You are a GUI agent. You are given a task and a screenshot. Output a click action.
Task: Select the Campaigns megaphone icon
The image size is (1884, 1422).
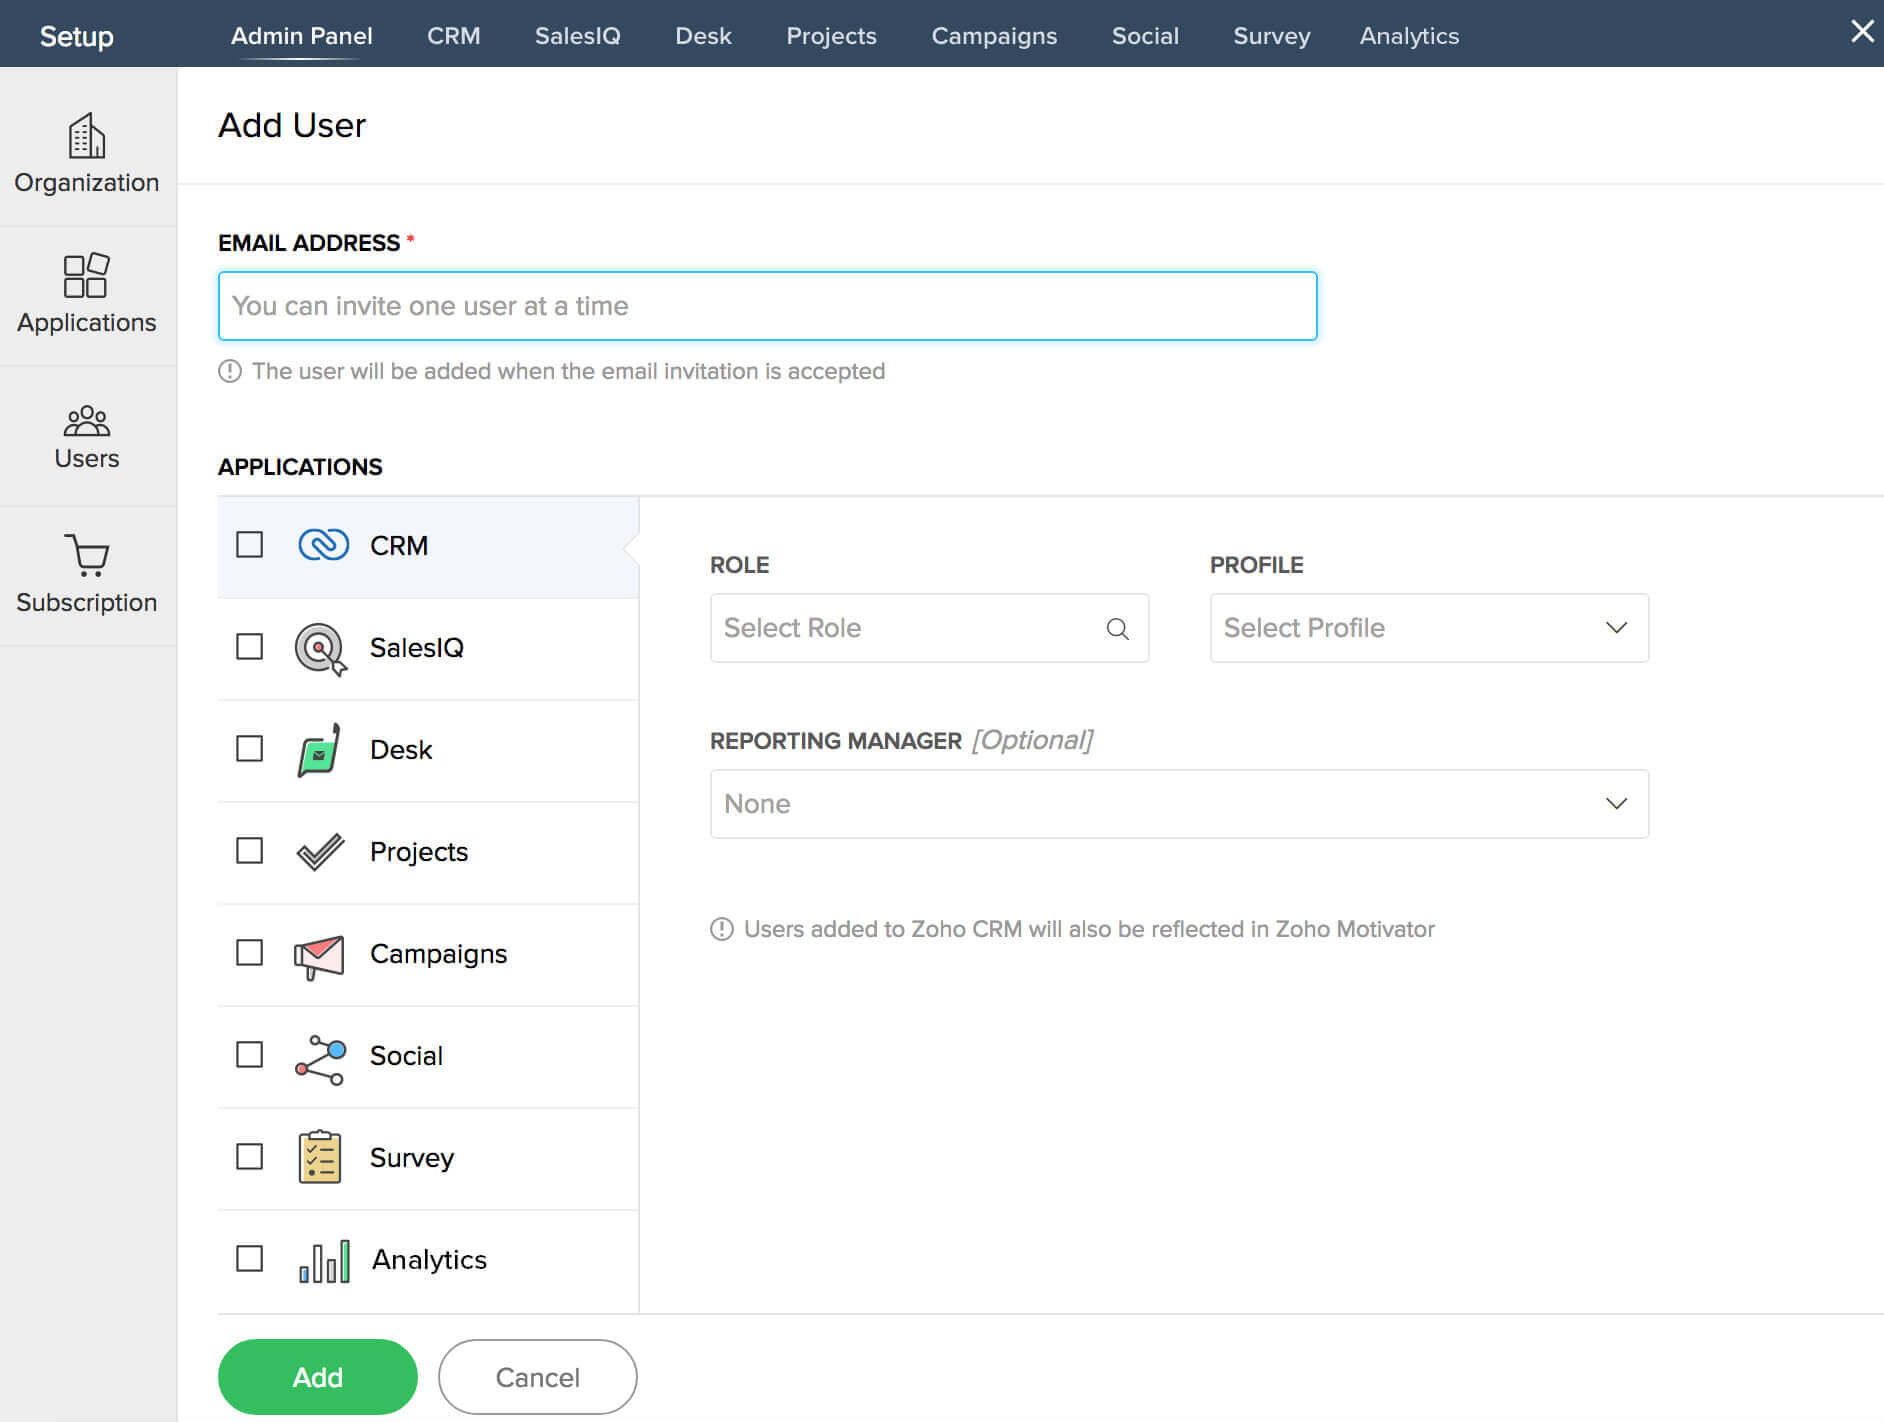[320, 955]
